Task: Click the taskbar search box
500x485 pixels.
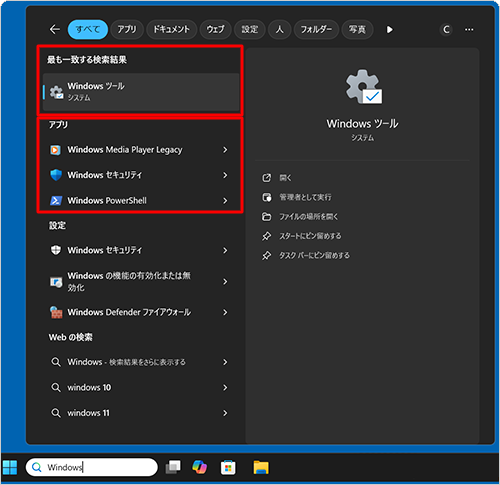Action: pyautogui.click(x=92, y=467)
